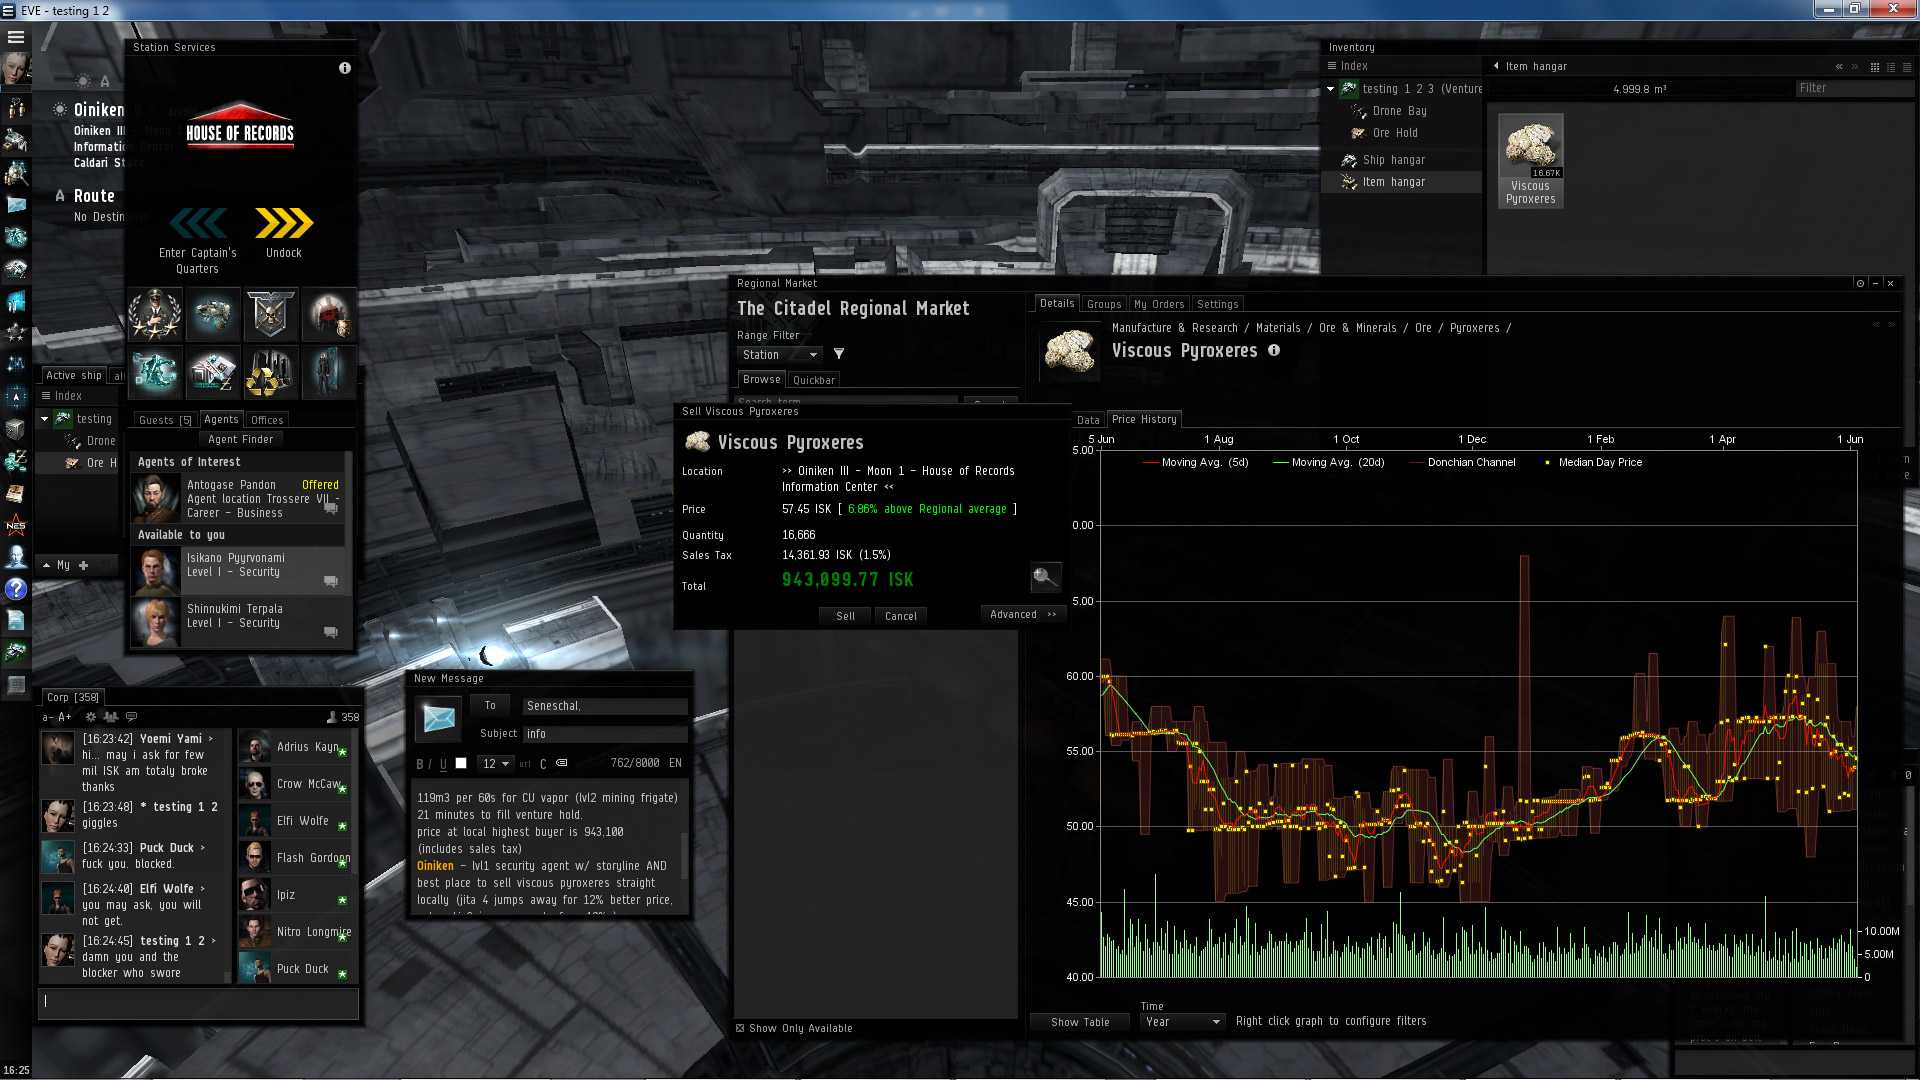Click the white font color swatch

pos(461,763)
